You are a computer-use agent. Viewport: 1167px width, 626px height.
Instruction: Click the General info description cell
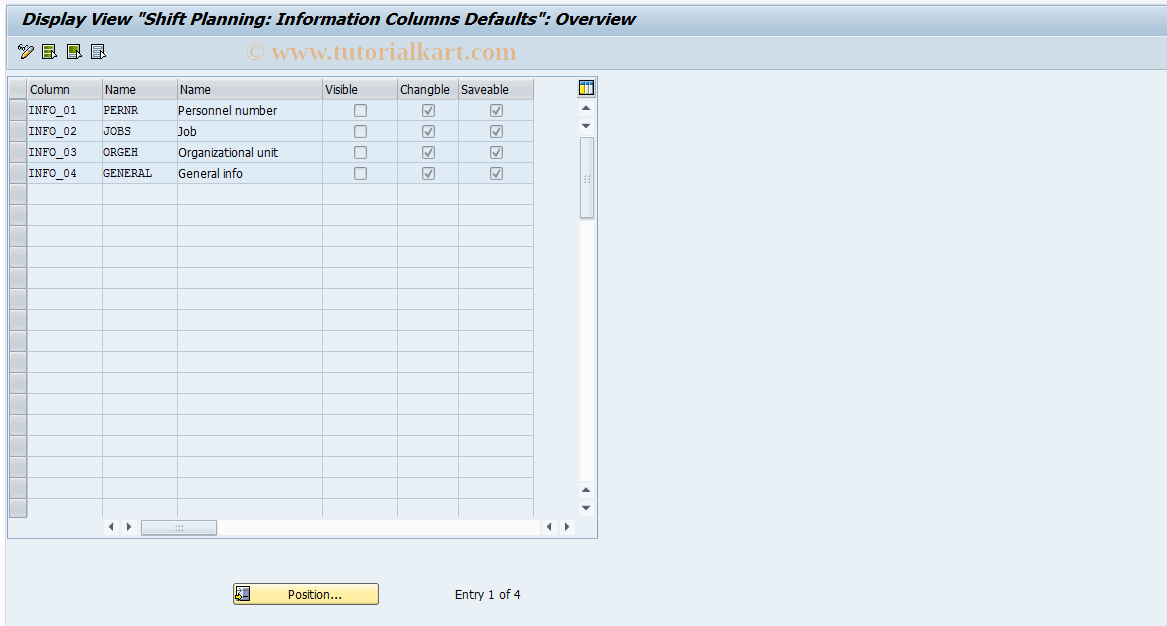[250, 173]
